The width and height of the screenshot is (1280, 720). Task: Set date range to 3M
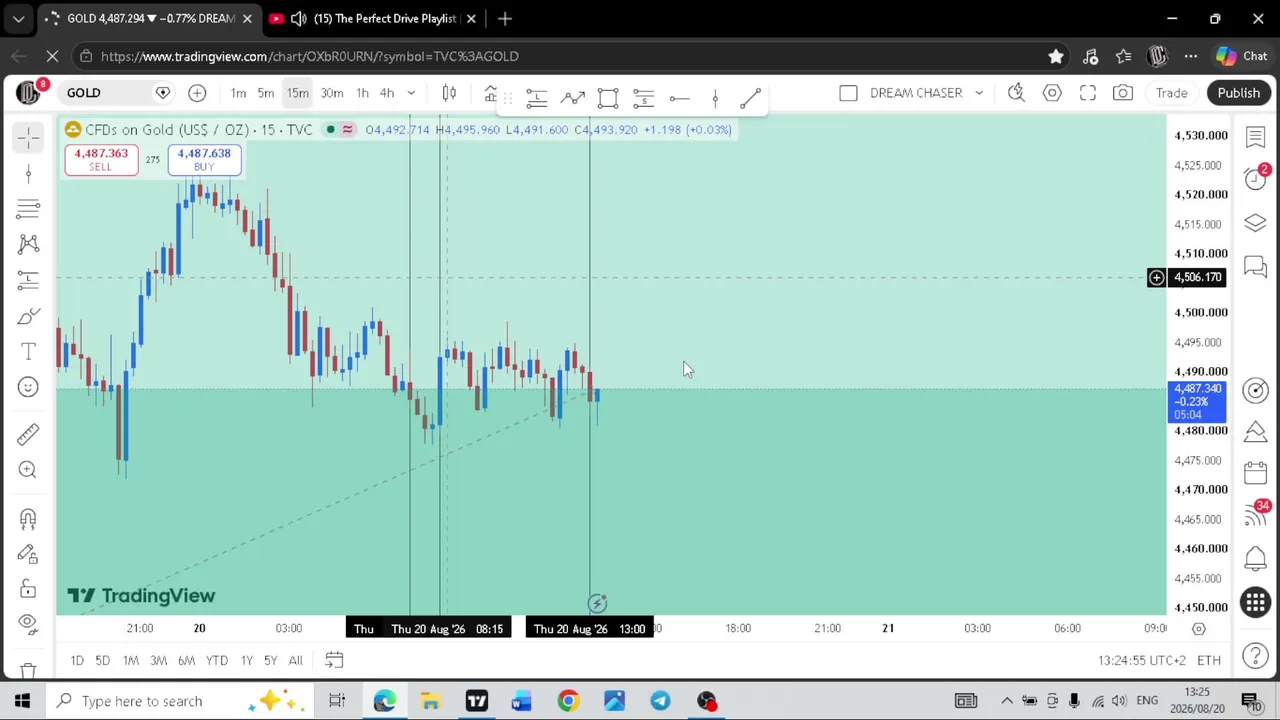(158, 660)
